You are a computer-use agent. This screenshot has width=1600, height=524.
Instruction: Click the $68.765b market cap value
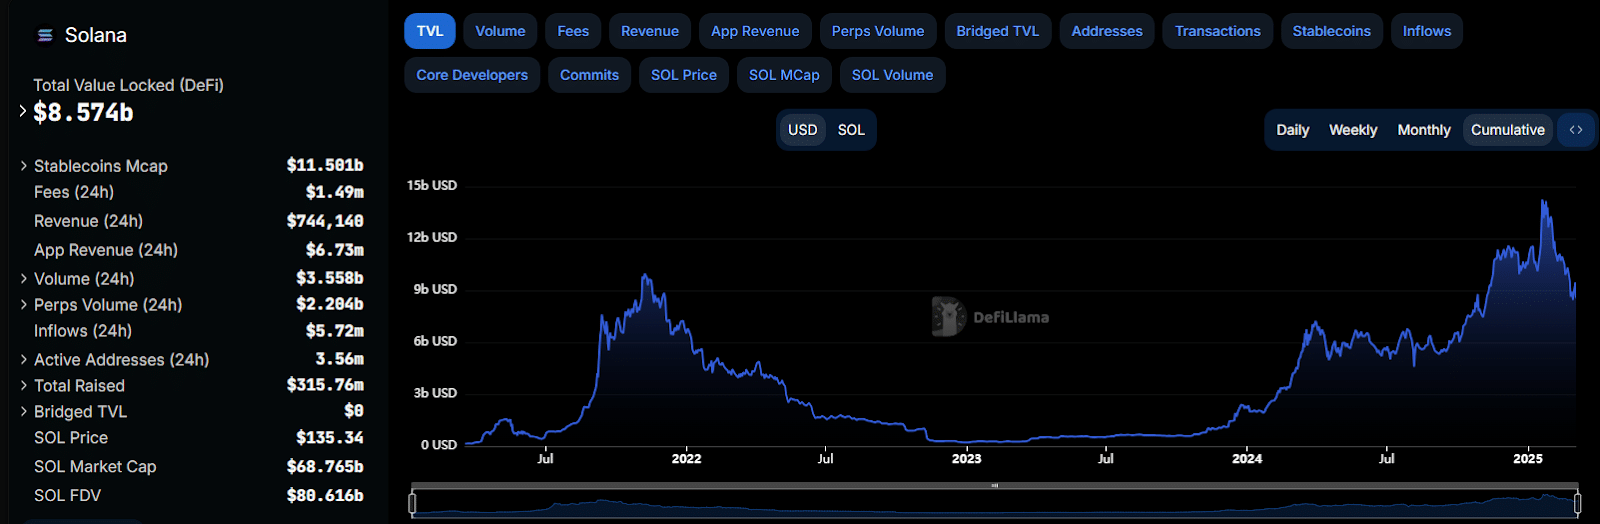pos(325,467)
